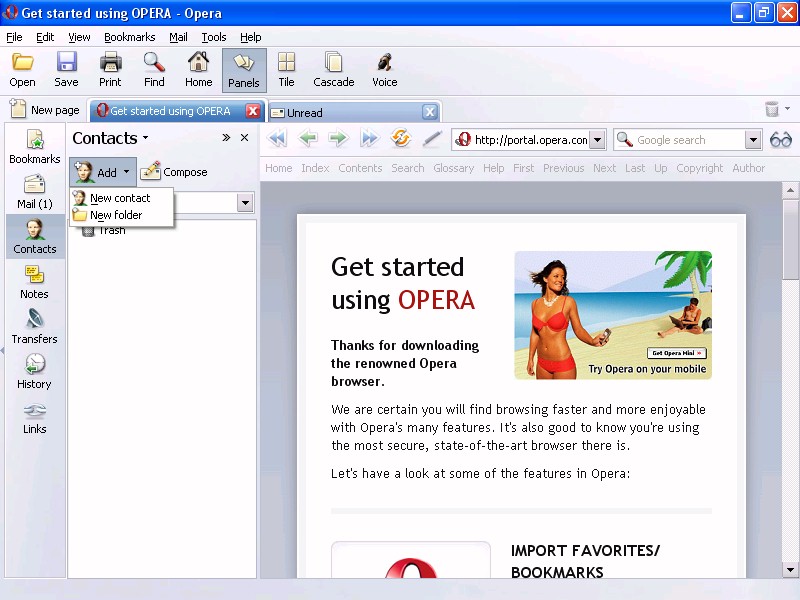
Task: Open the Bookmarks panel
Action: pyautogui.click(x=34, y=147)
